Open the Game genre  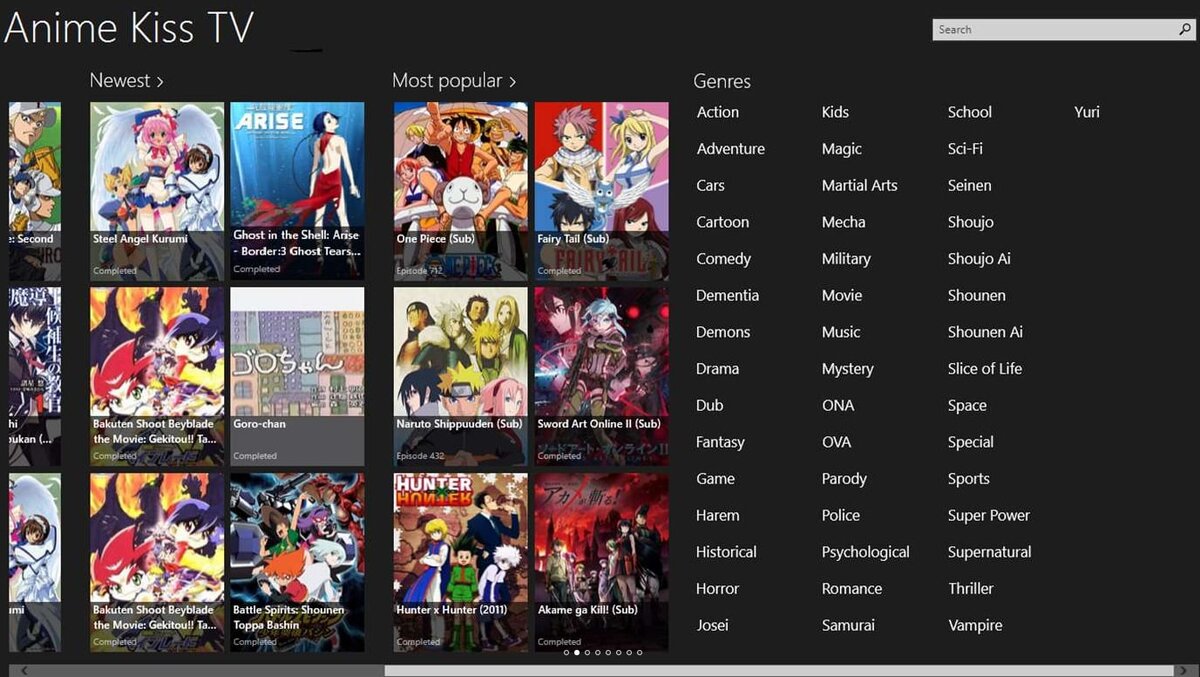click(716, 479)
